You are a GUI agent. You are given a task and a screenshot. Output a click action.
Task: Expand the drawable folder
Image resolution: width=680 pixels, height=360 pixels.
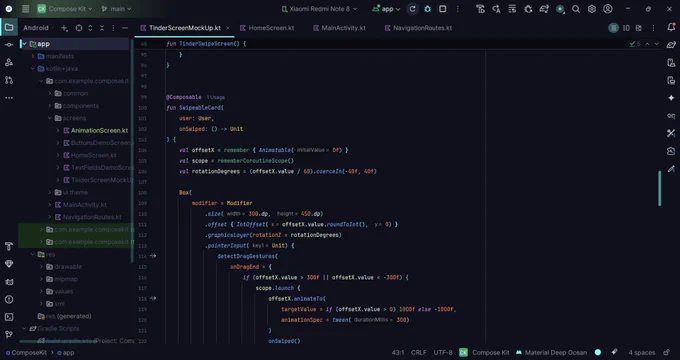click(x=41, y=267)
